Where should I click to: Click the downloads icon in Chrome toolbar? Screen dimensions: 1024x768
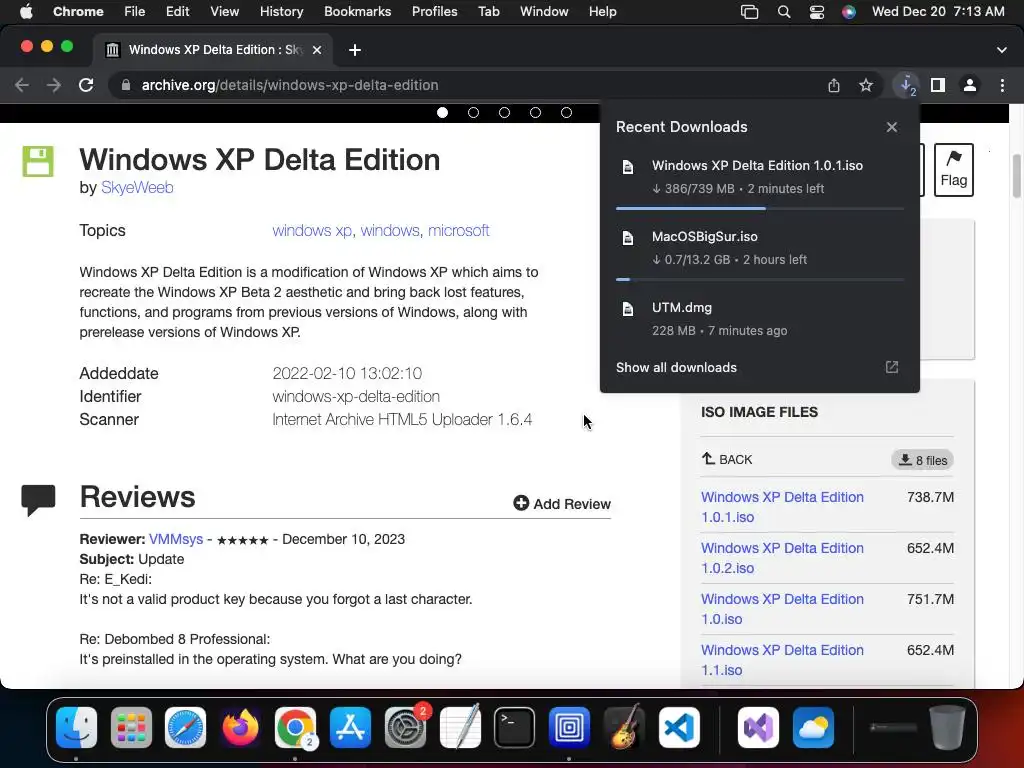coord(906,85)
